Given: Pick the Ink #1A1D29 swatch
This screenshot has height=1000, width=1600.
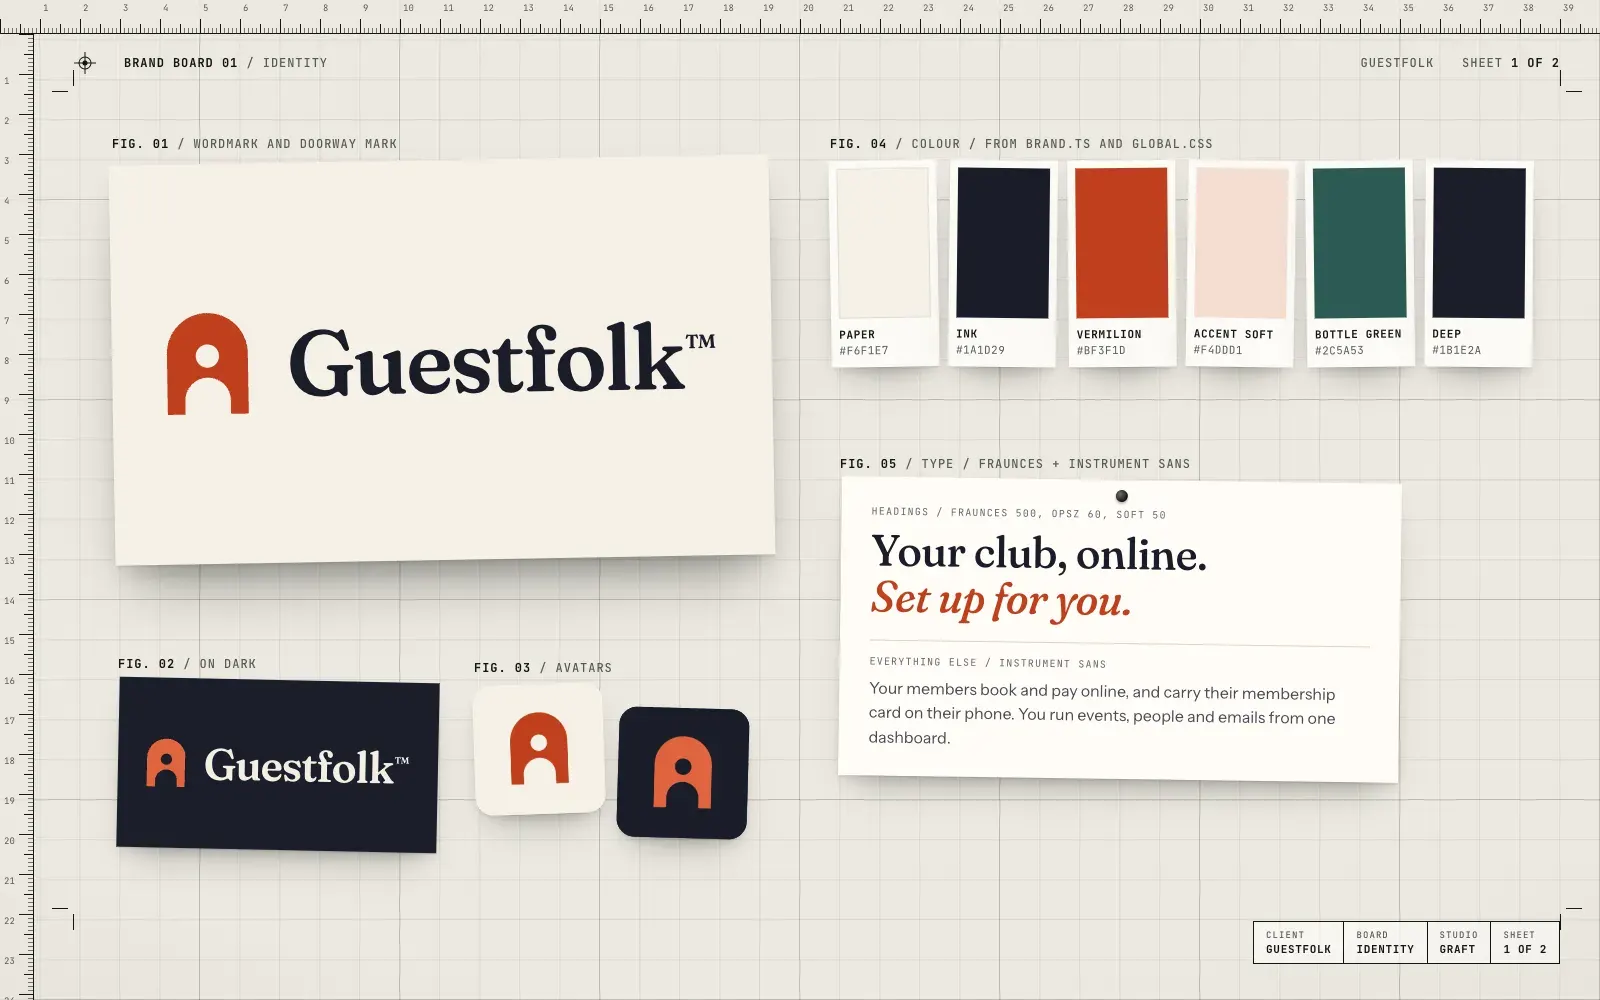Looking at the screenshot, I should coord(1003,263).
